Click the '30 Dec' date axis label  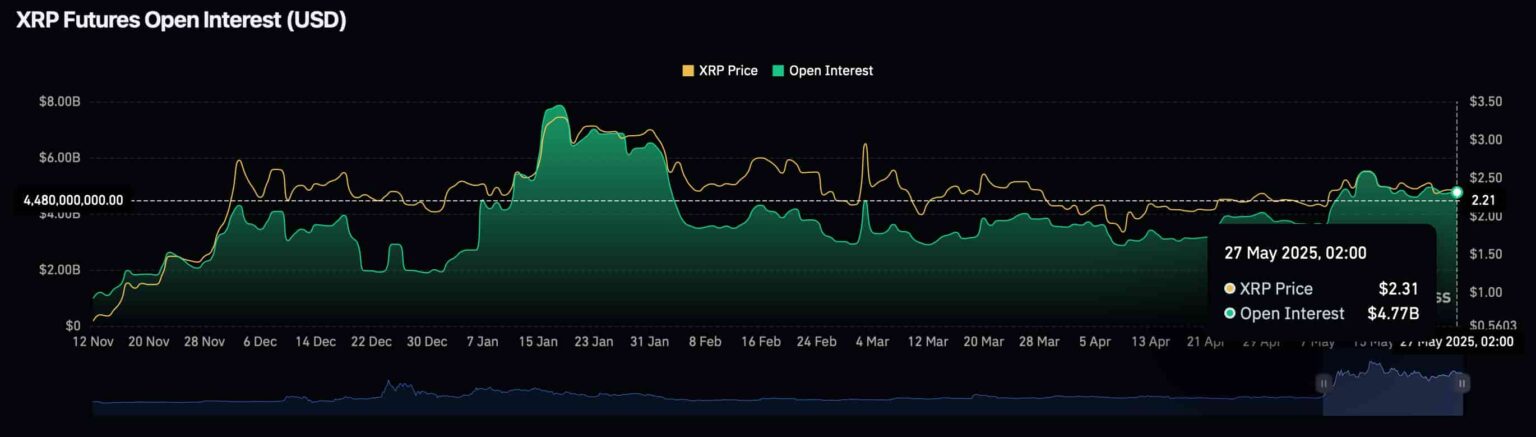[x=427, y=342]
